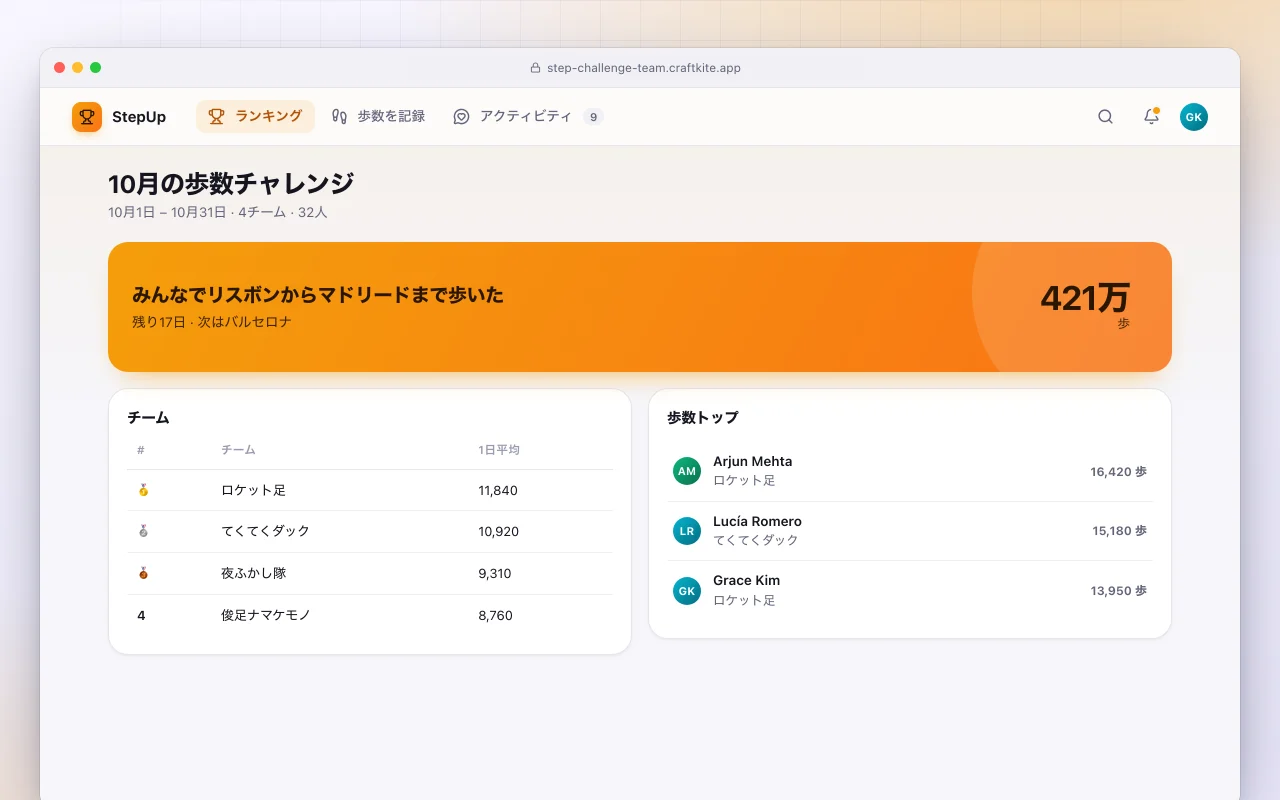This screenshot has width=1280, height=800.
Task: Click the gold medal icon for ロケット足
Action: coord(143,490)
